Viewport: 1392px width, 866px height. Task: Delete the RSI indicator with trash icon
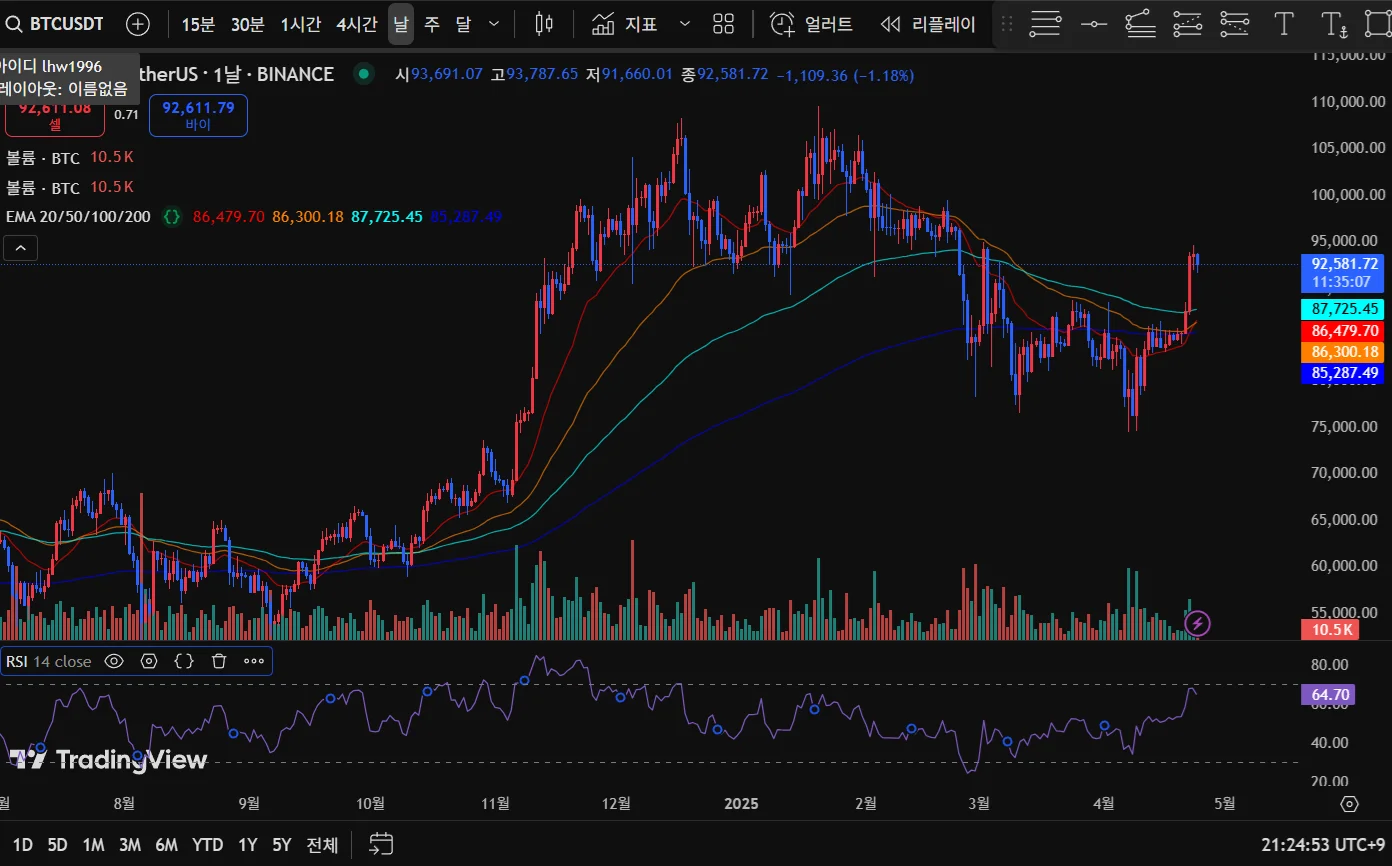click(x=219, y=661)
